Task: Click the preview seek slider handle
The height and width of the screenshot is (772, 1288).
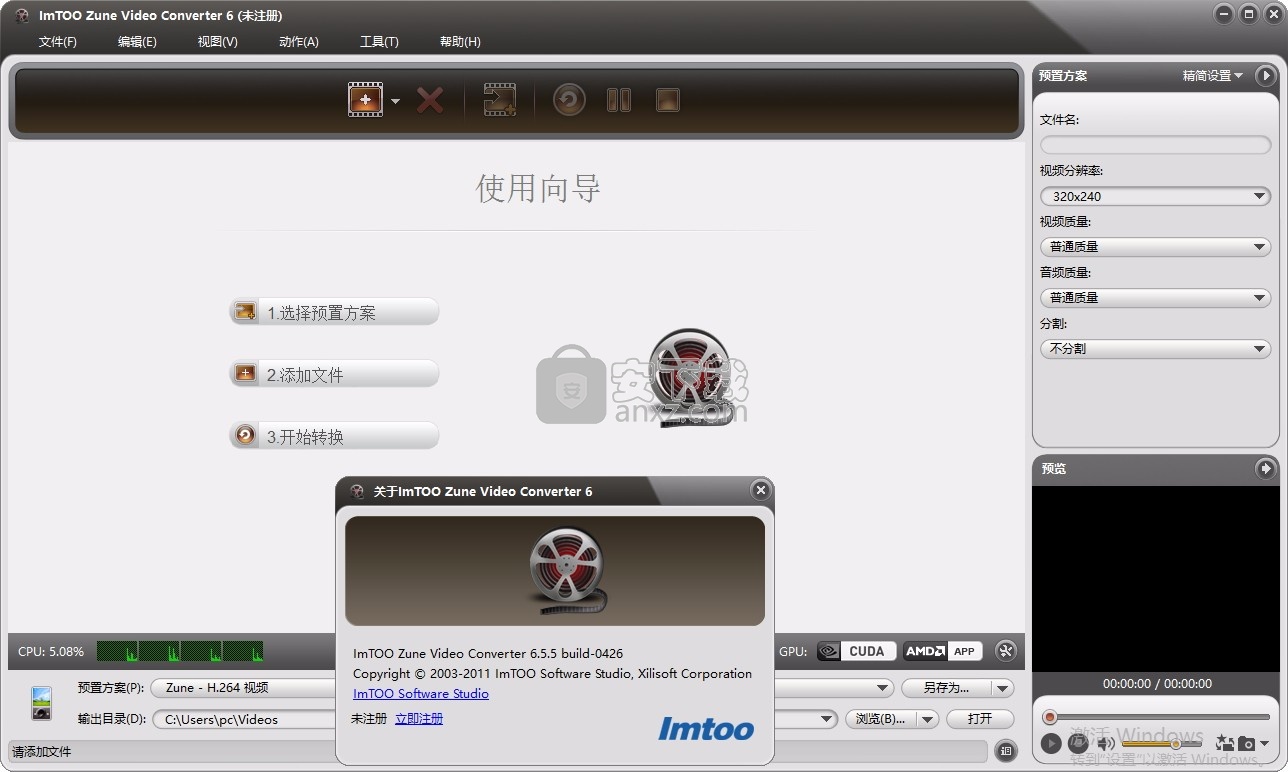Action: coord(1050,717)
